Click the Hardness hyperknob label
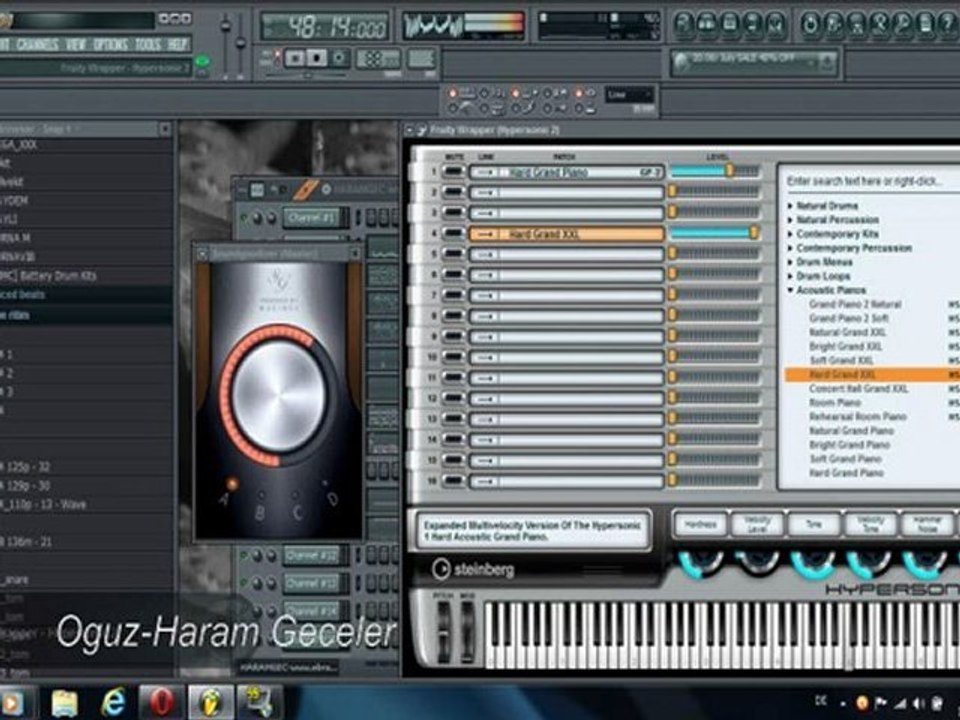Screen dimensions: 960x720 [x=700, y=525]
